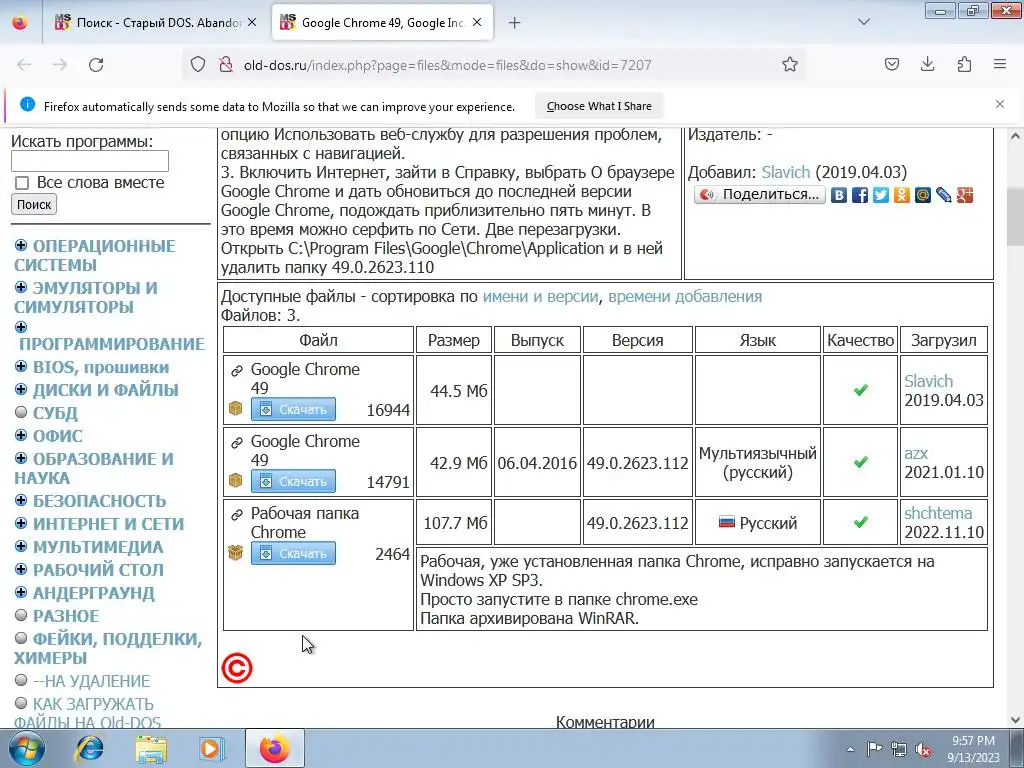
Task: Open Internet Explorer from the taskbar
Action: (x=89, y=748)
